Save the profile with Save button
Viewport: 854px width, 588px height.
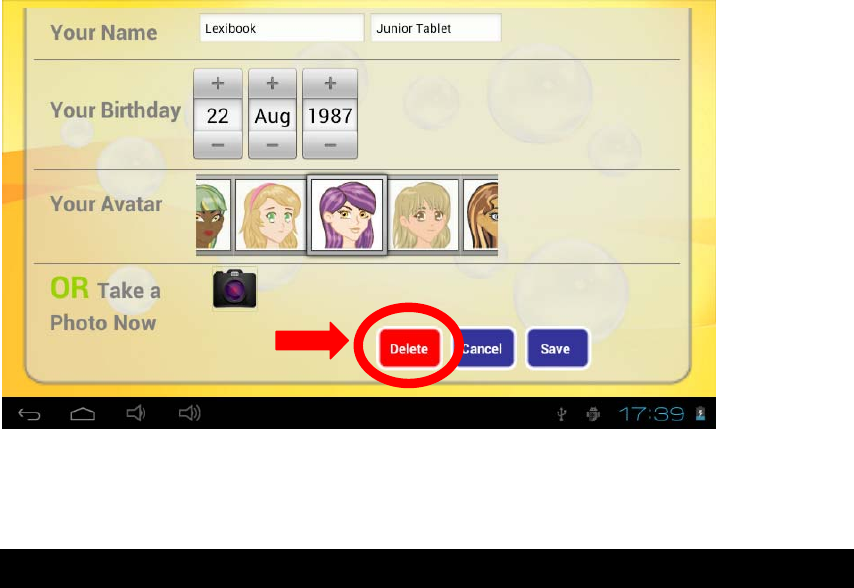pyautogui.click(x=557, y=348)
